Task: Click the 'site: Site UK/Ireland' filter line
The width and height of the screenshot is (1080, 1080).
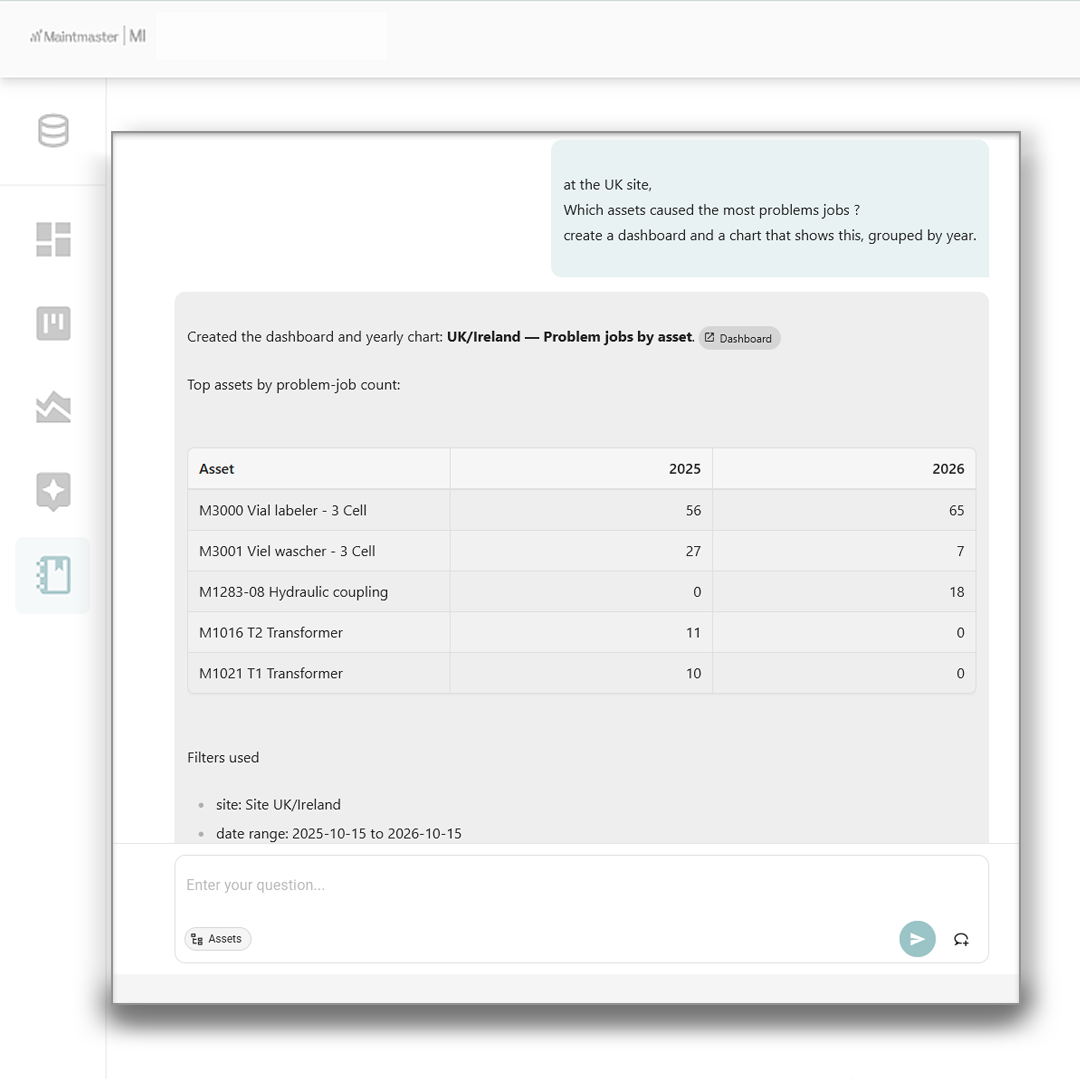Action: 278,804
